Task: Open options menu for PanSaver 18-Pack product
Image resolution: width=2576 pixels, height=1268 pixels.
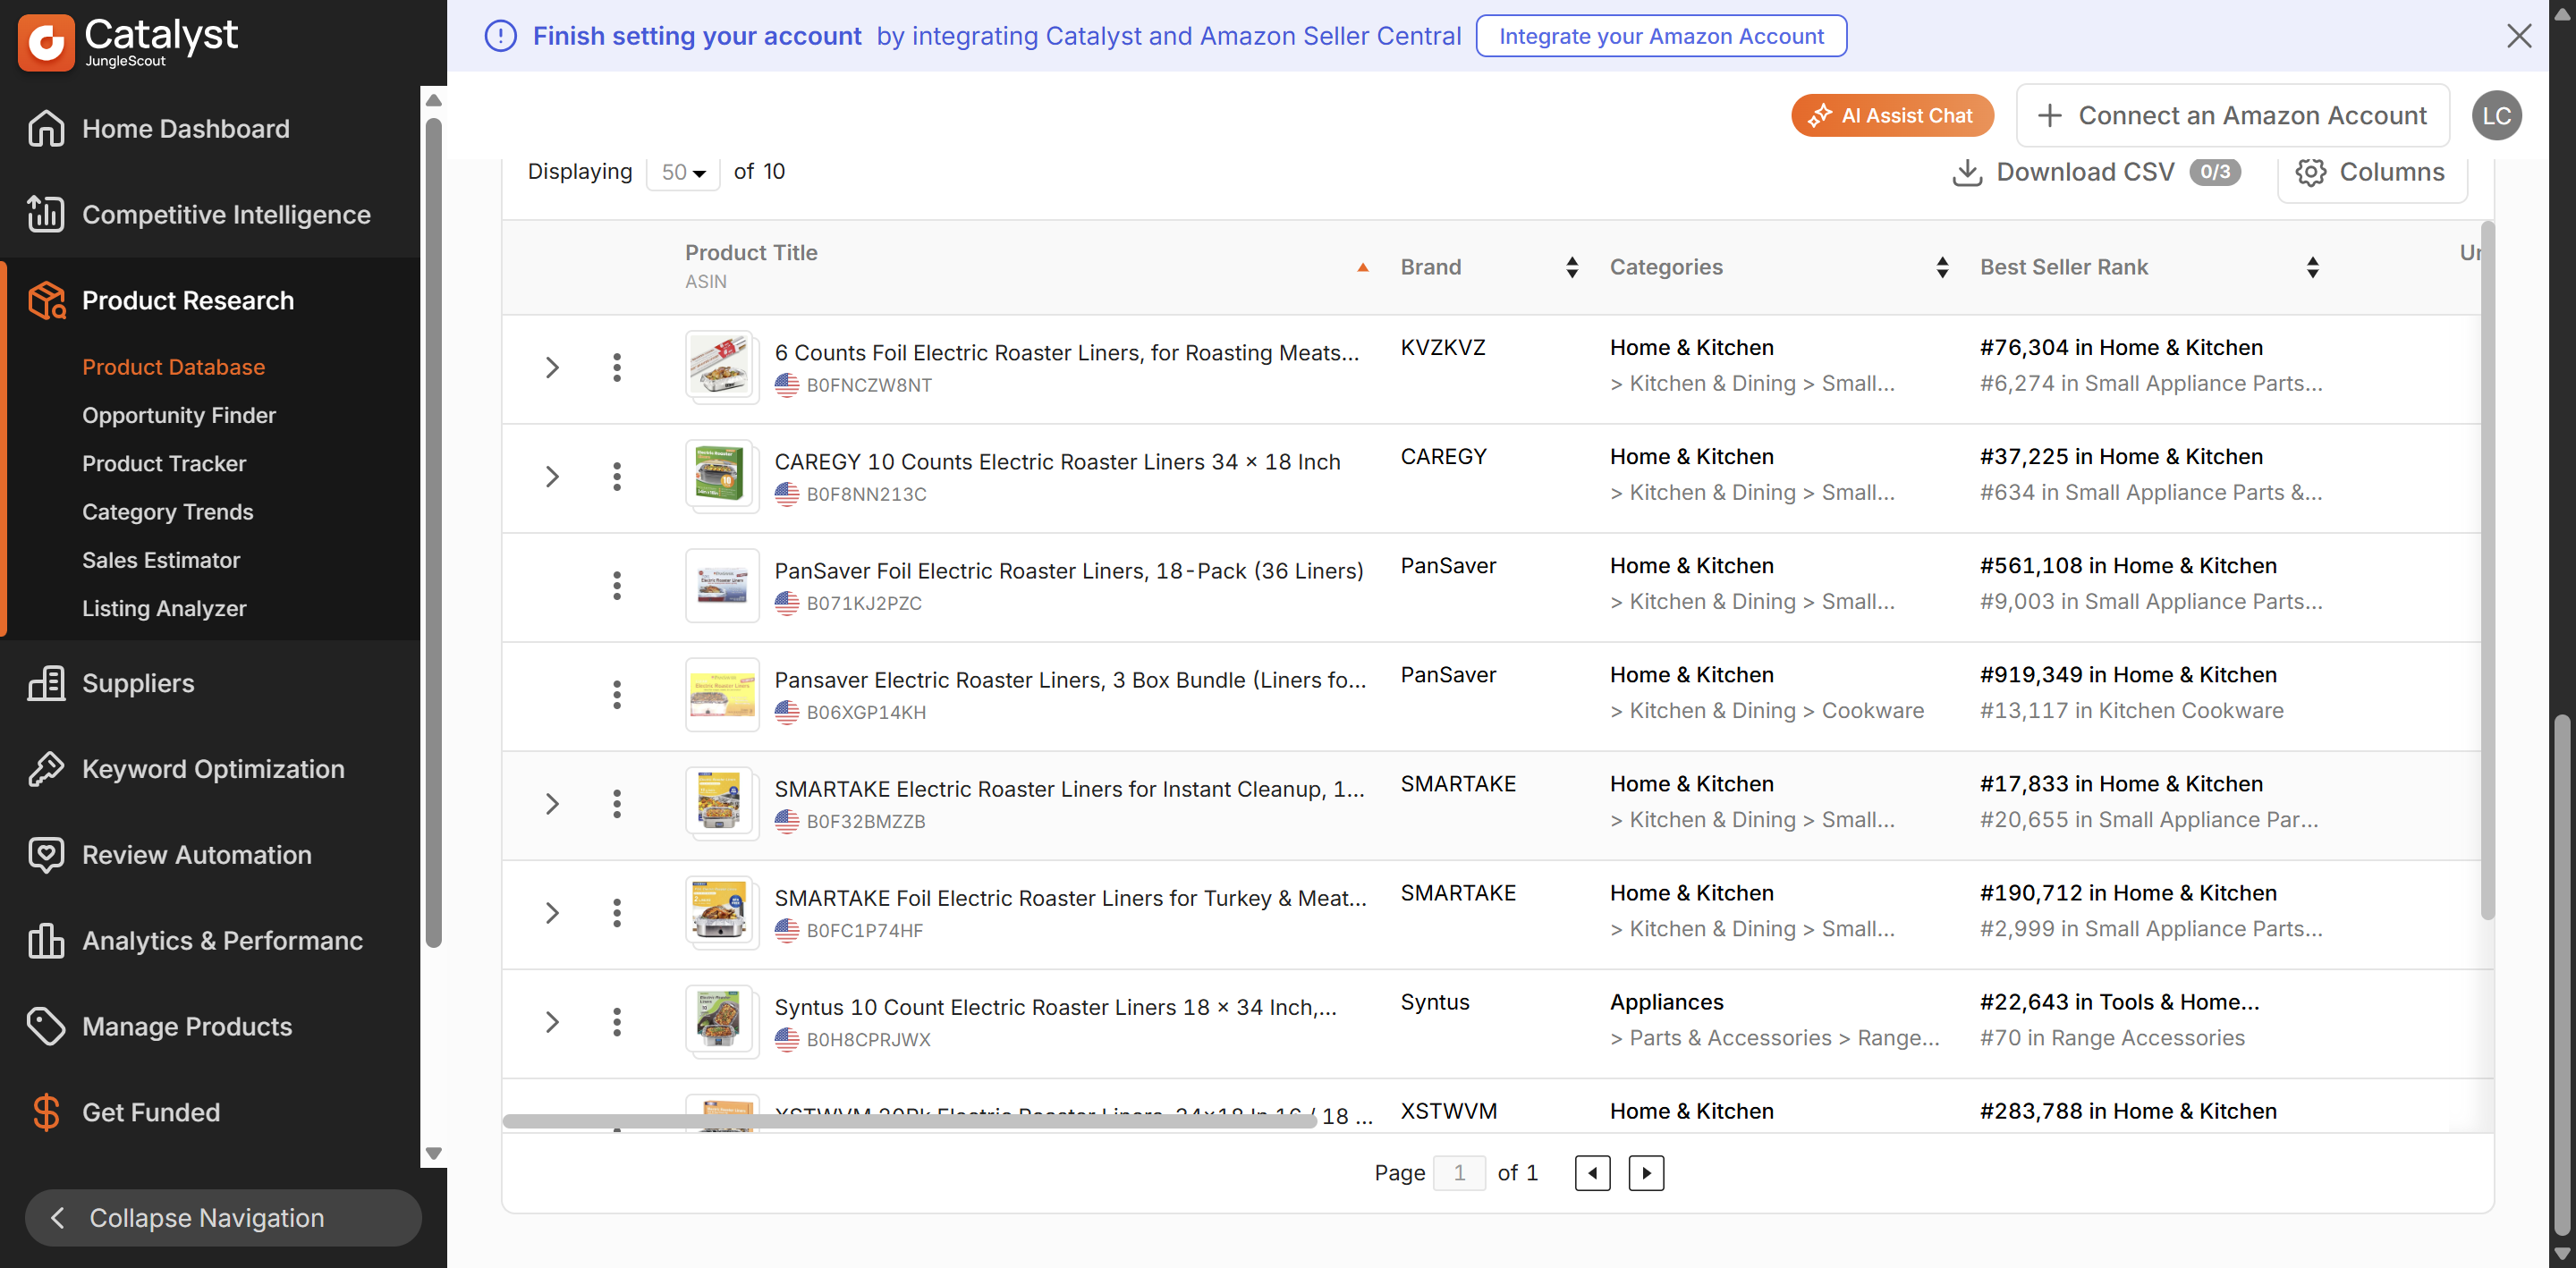Action: point(617,586)
